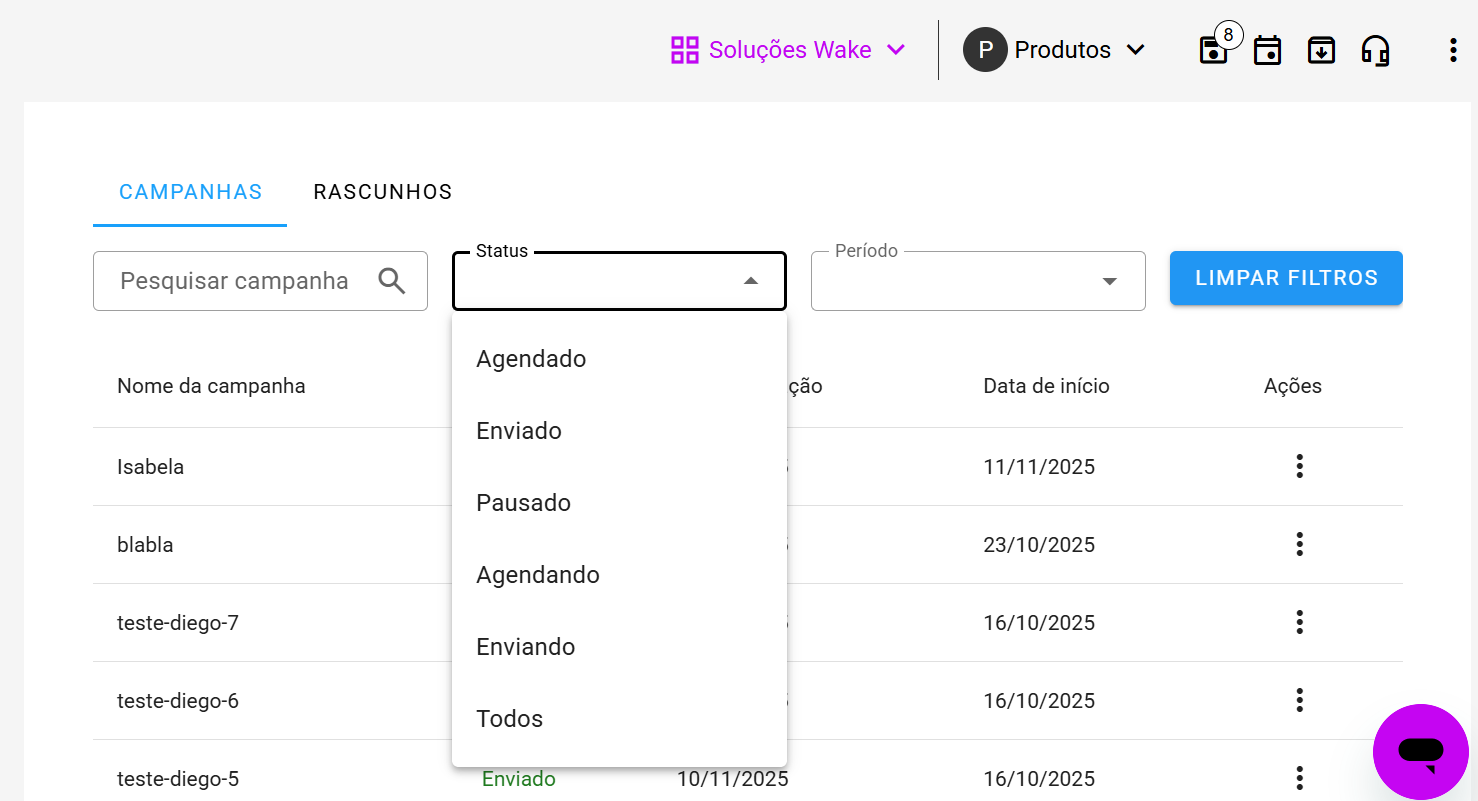Image resolution: width=1478 pixels, height=801 pixels.
Task: Open the headset support icon
Action: click(1375, 50)
